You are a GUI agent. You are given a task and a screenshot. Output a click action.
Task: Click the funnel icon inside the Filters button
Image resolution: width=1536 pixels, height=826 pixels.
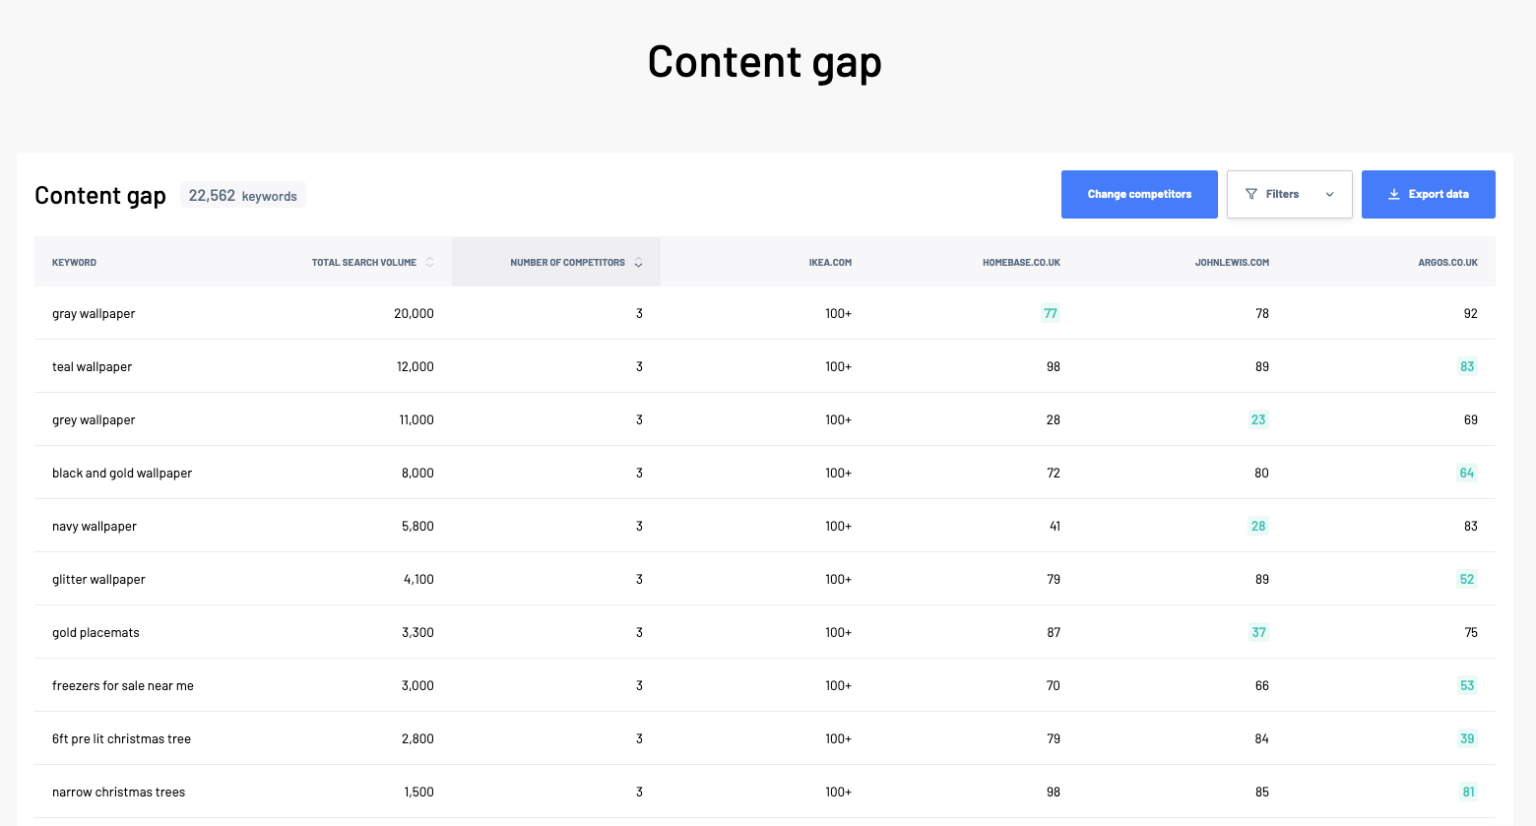[1252, 194]
